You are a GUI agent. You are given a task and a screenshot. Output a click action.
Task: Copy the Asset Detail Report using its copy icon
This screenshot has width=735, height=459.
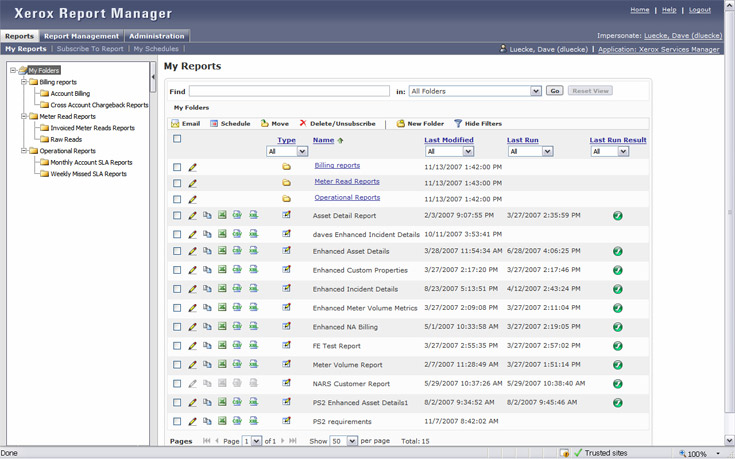(x=207, y=215)
